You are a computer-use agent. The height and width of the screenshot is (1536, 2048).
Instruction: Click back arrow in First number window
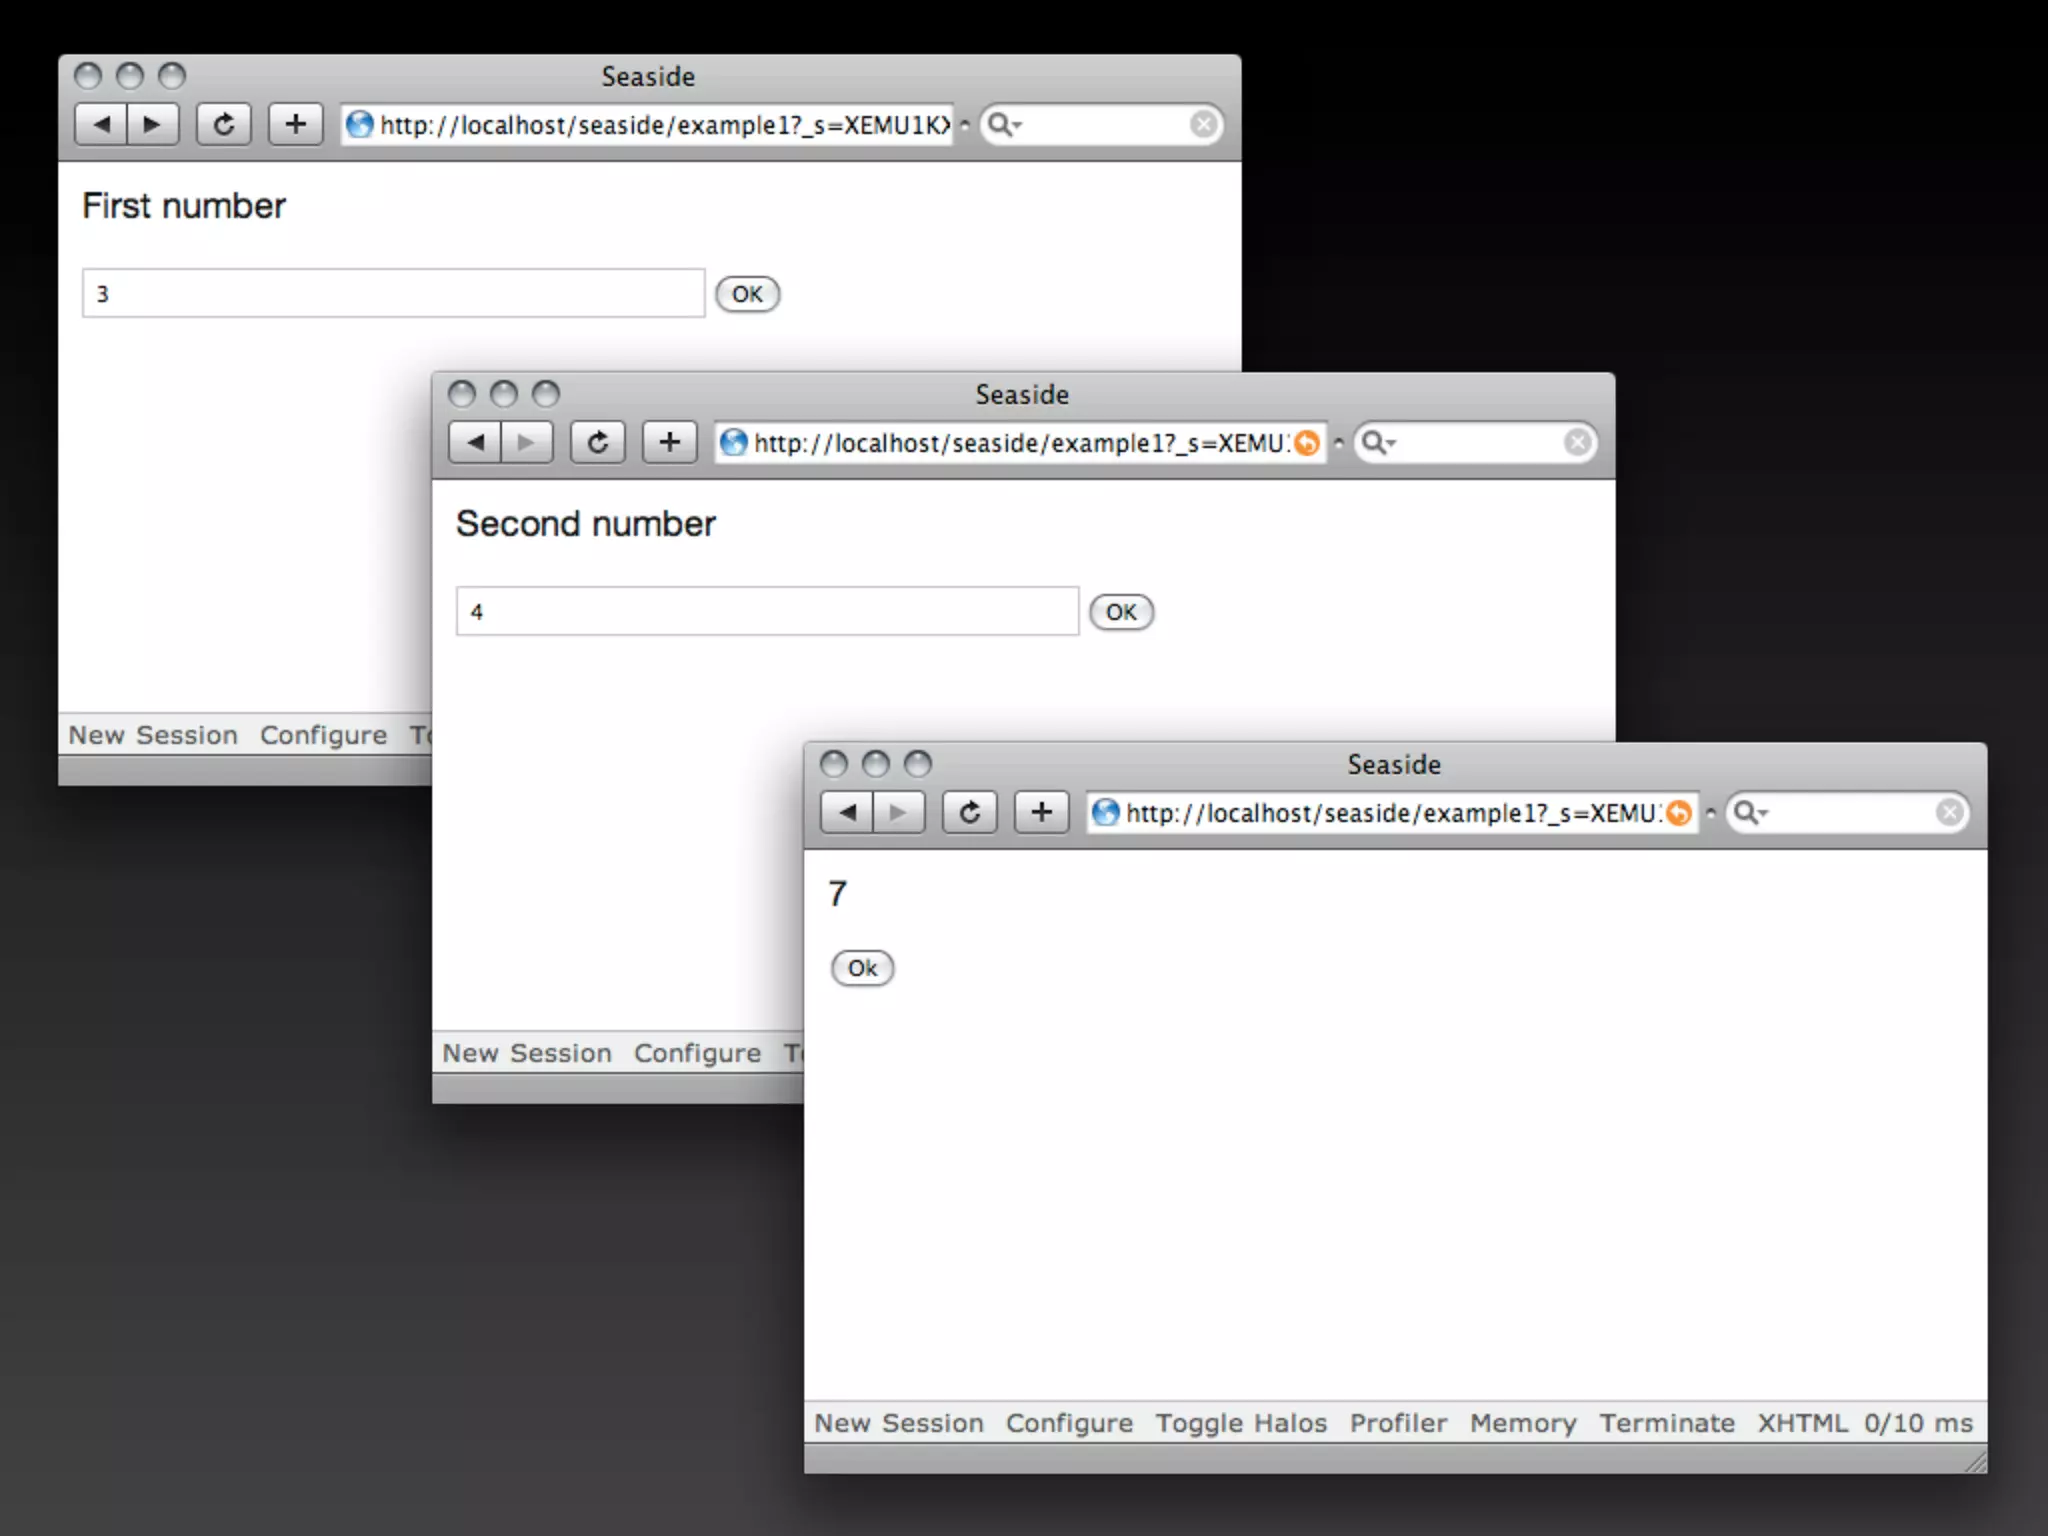[101, 125]
